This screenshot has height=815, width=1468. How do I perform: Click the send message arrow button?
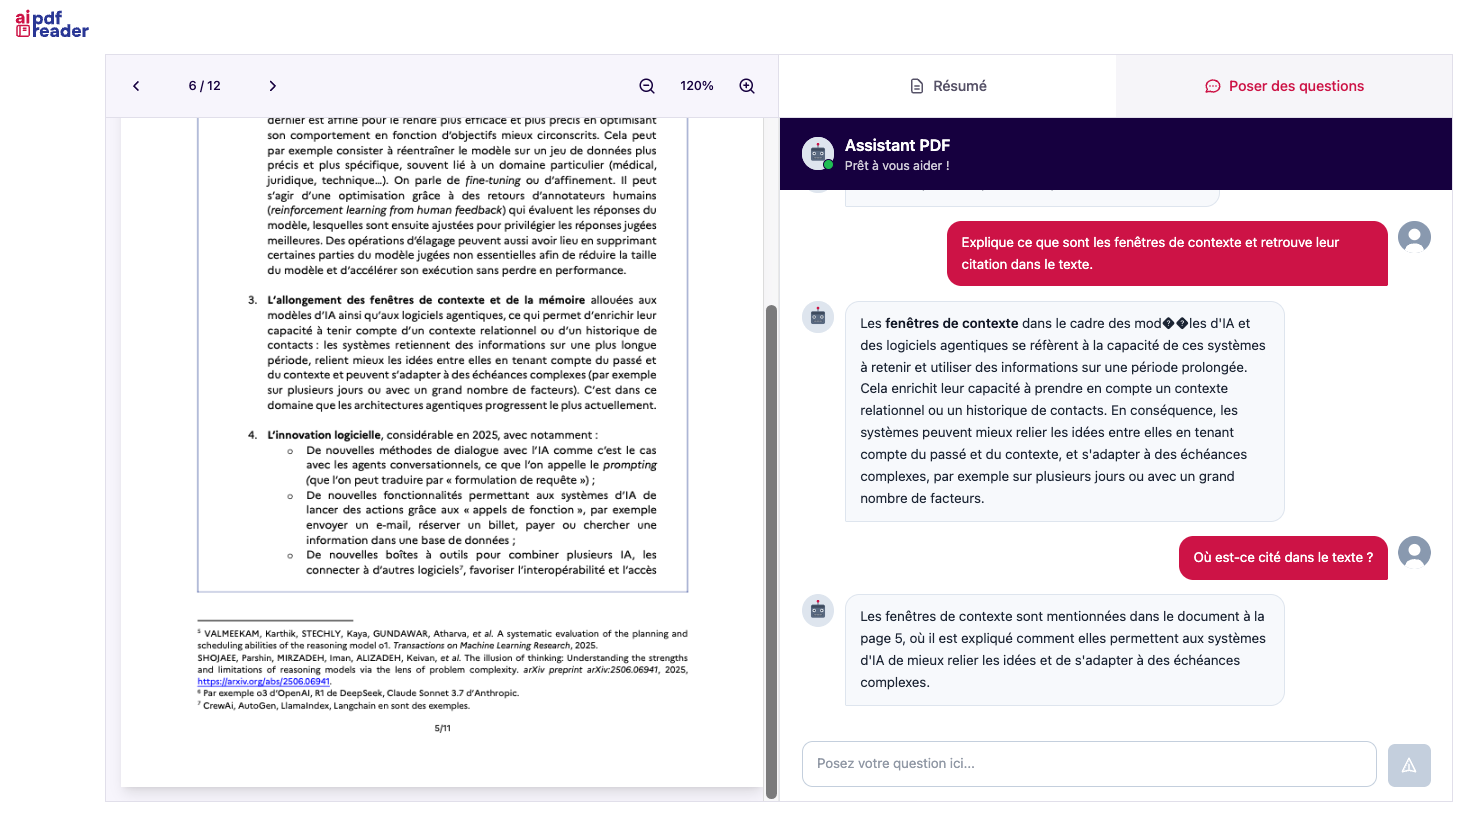click(1409, 765)
